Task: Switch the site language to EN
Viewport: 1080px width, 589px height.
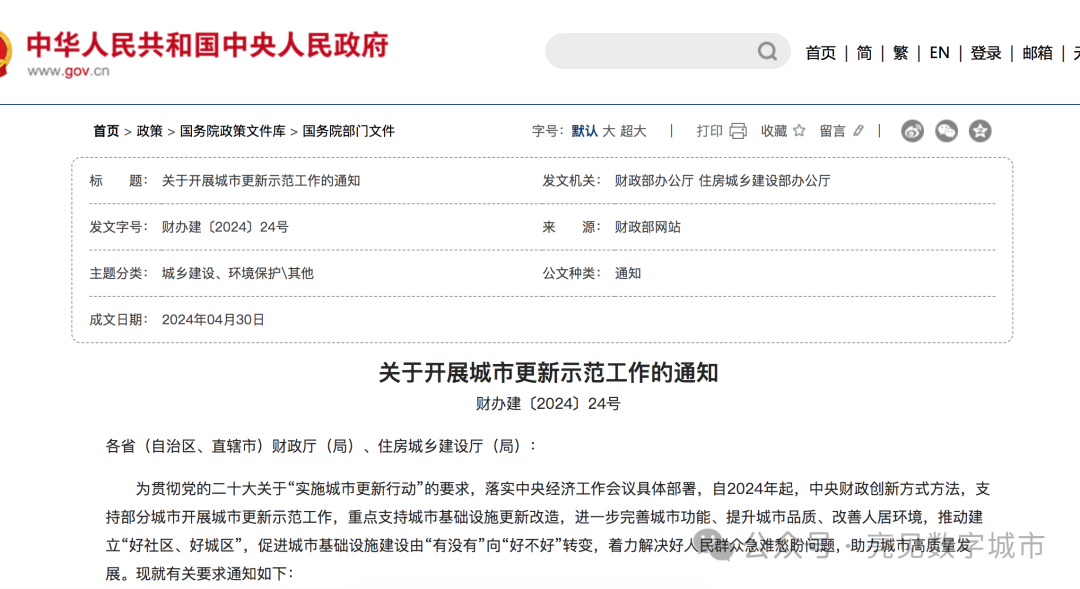Action: click(x=939, y=52)
